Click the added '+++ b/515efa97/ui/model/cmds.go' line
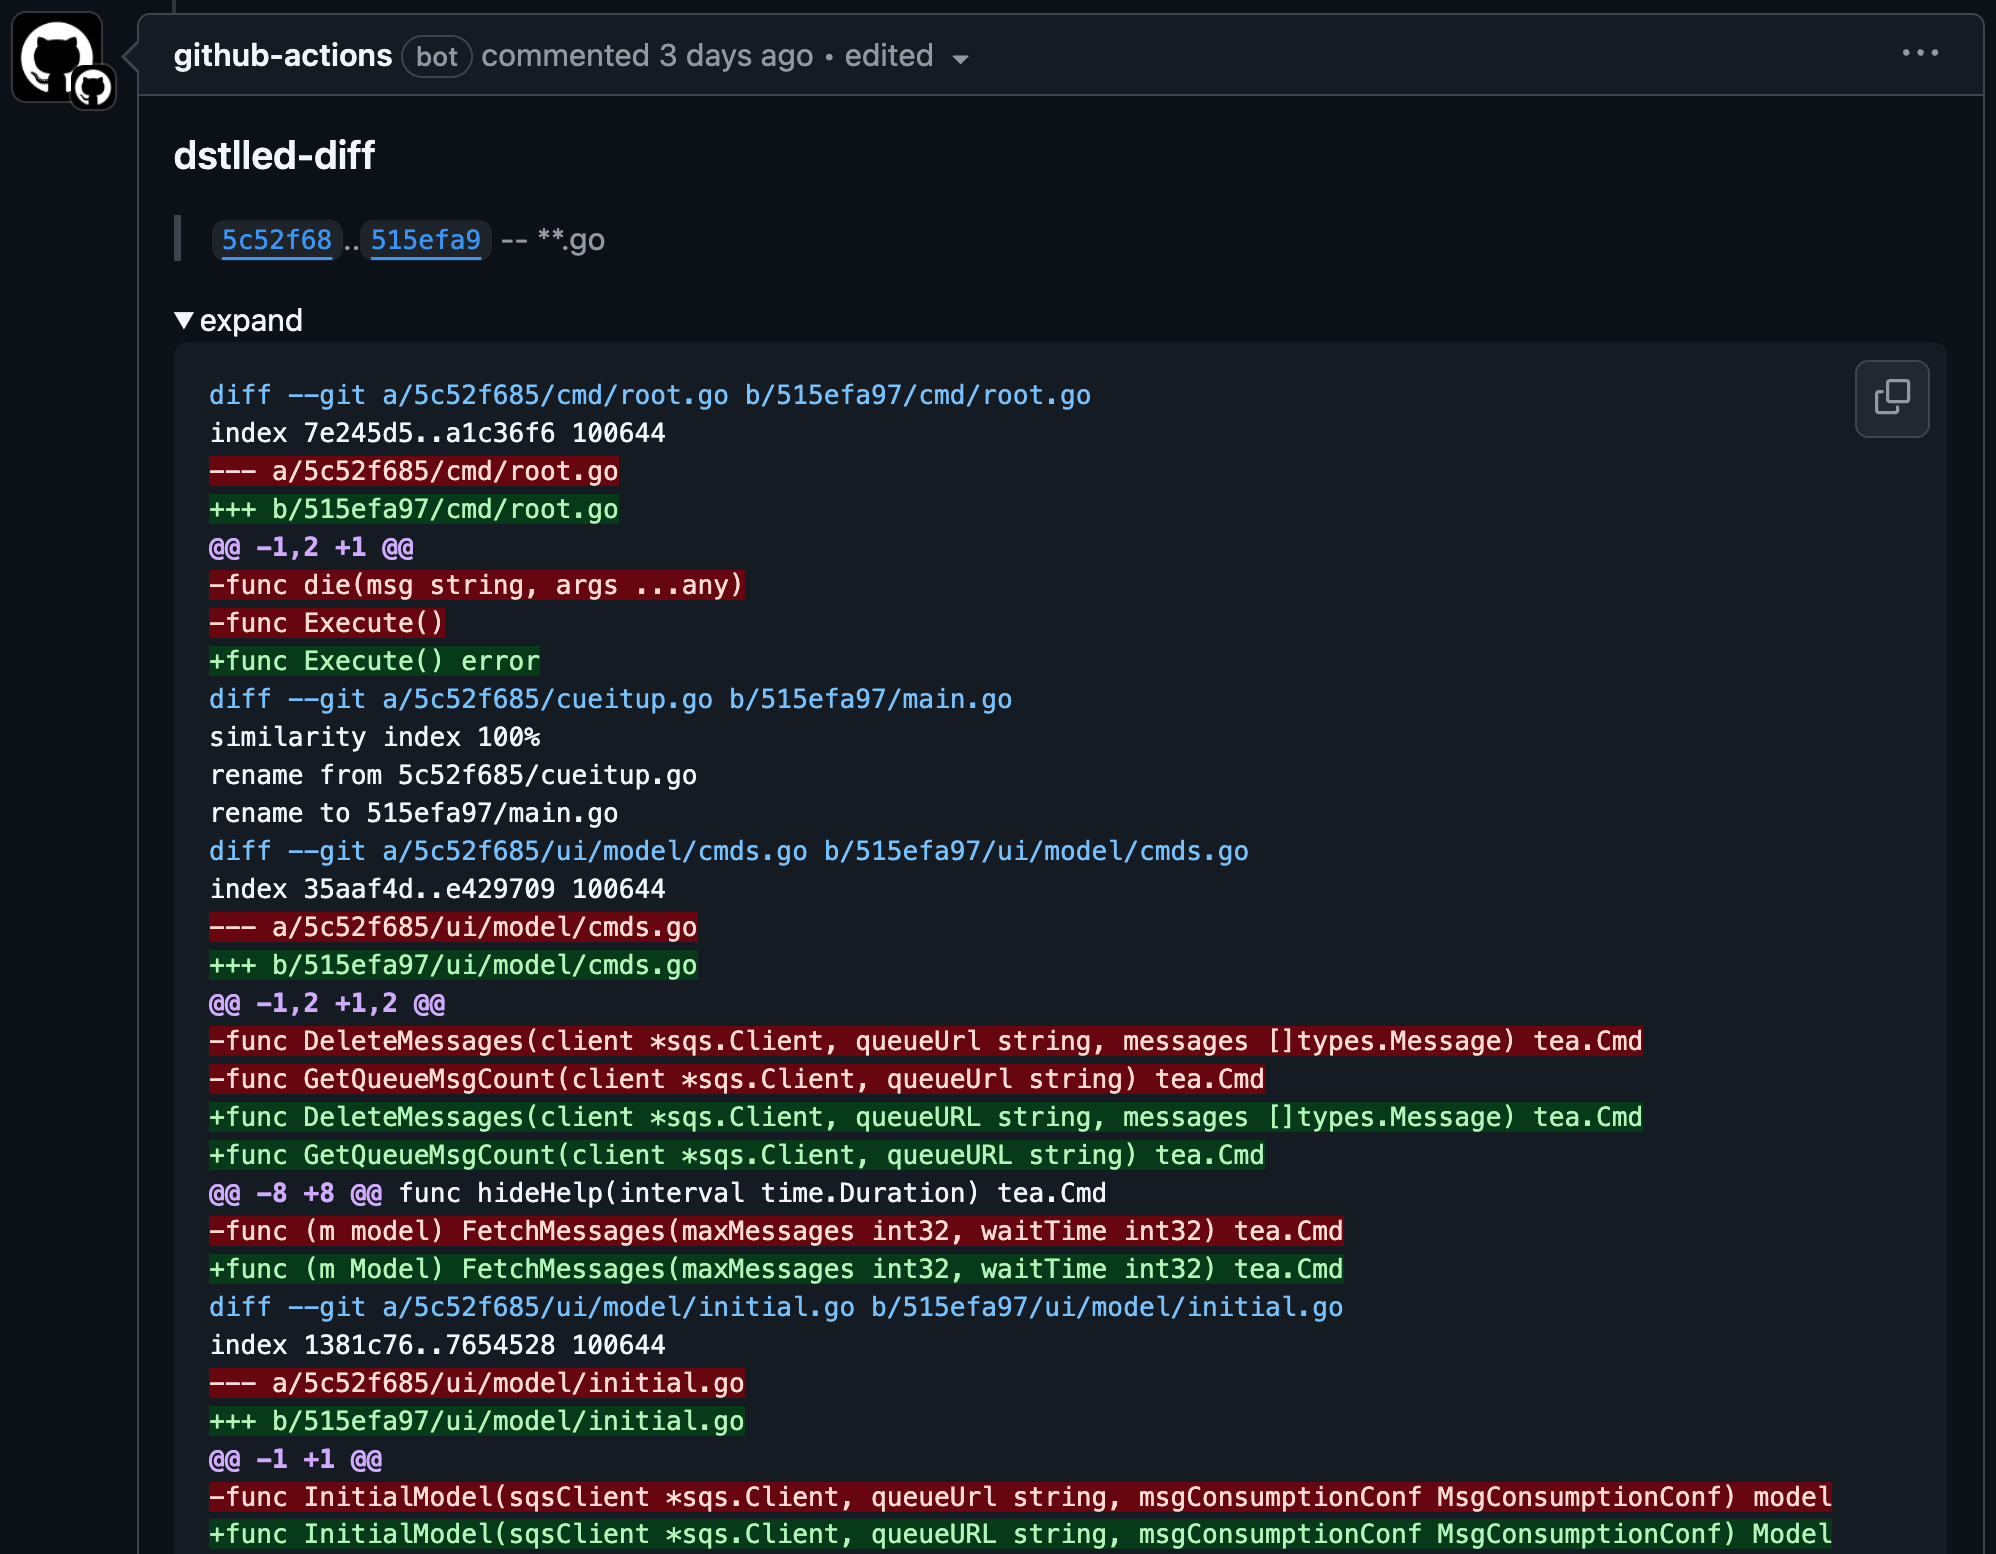The width and height of the screenshot is (1996, 1554). point(453,965)
